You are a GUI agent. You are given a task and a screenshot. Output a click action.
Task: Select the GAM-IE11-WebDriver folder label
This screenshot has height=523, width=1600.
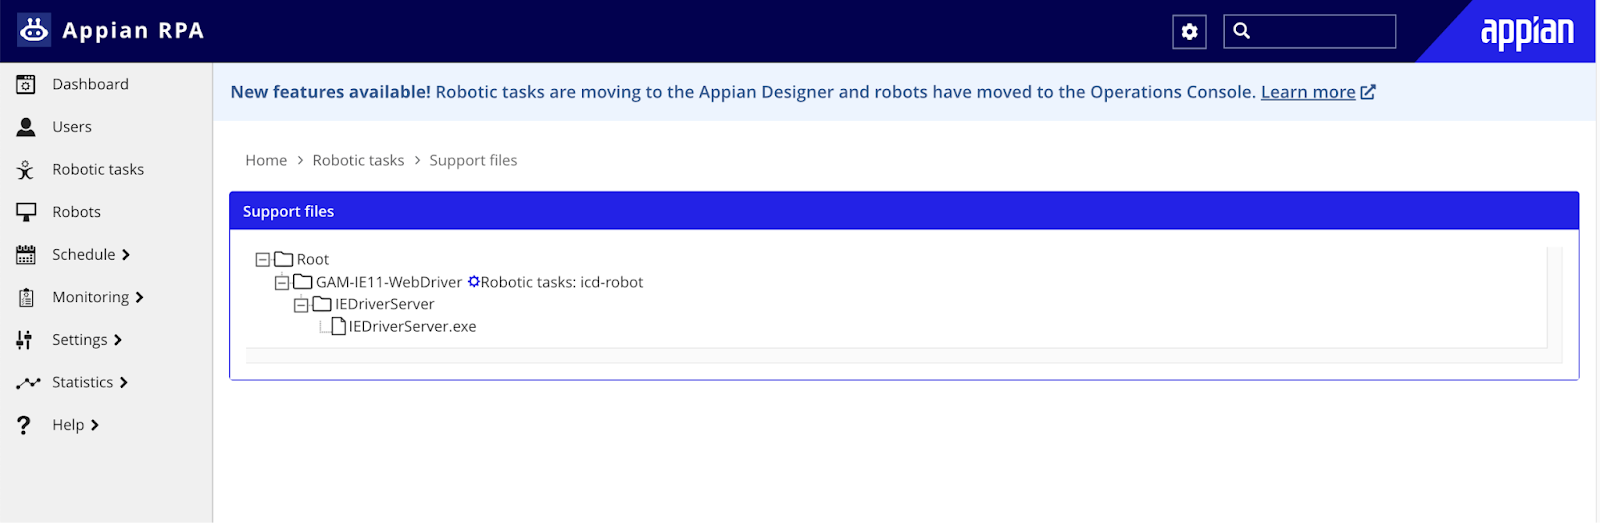389,282
